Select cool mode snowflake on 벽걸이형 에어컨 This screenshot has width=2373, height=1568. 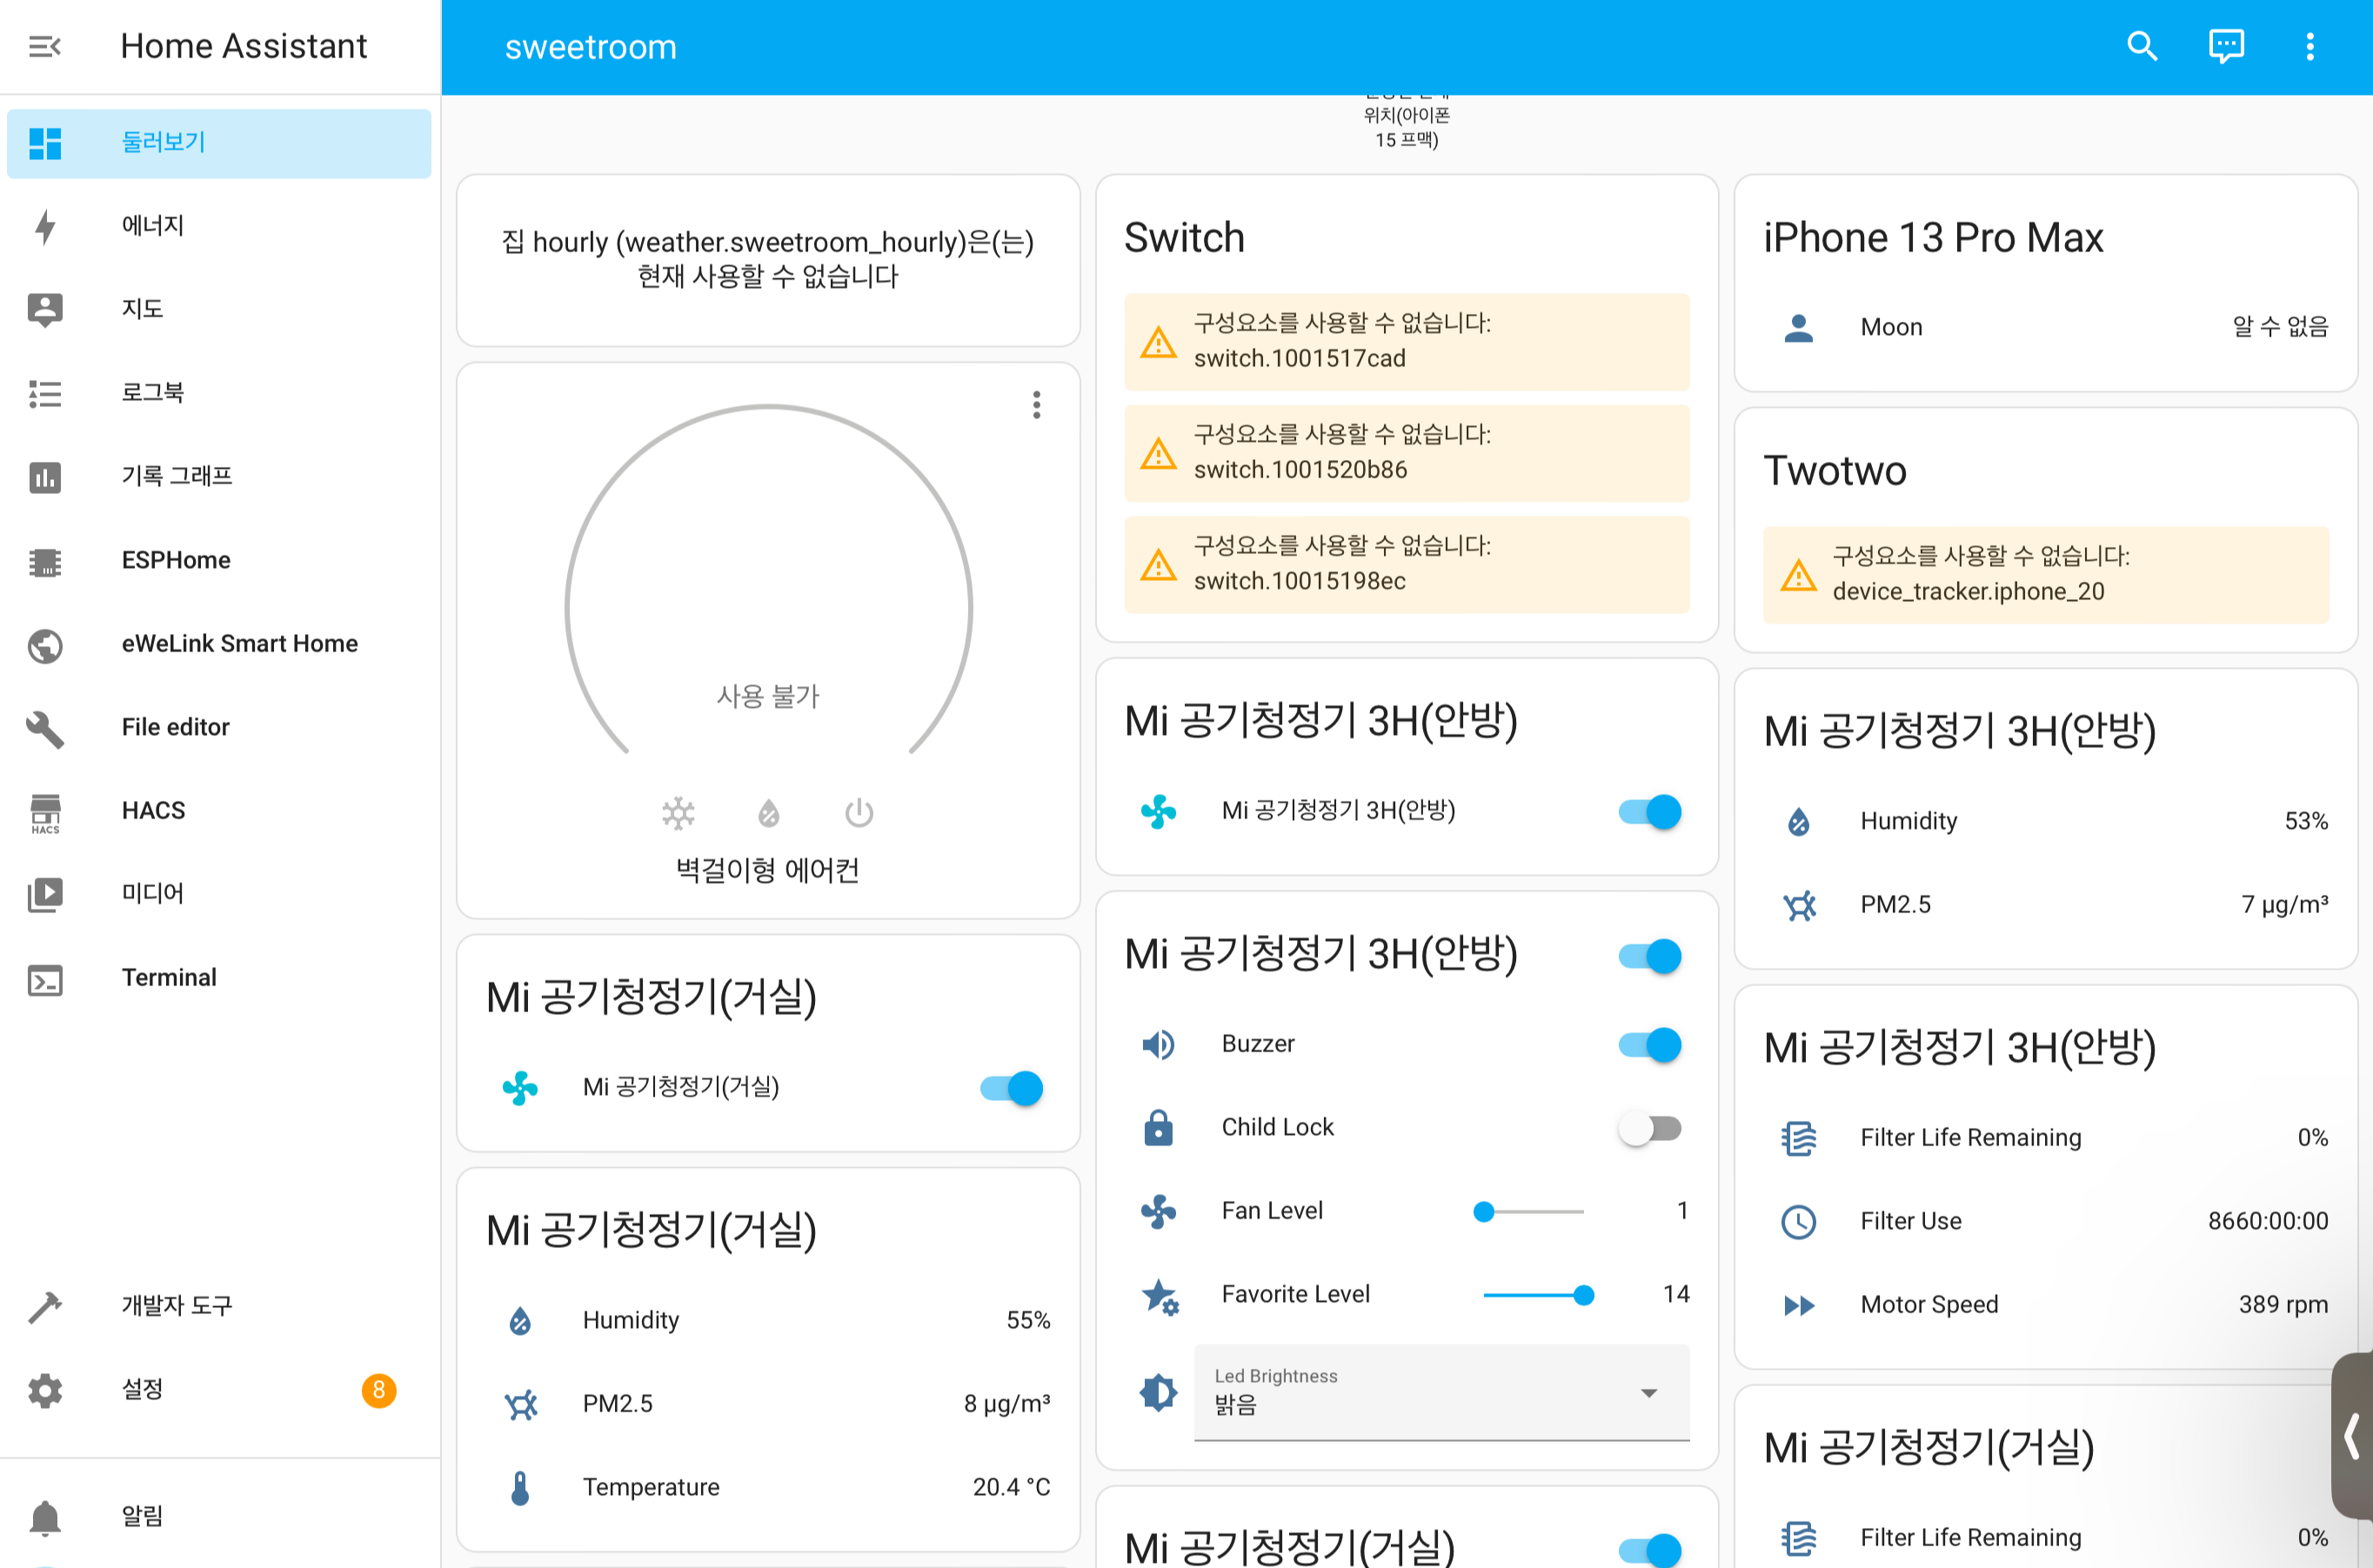pyautogui.click(x=678, y=813)
